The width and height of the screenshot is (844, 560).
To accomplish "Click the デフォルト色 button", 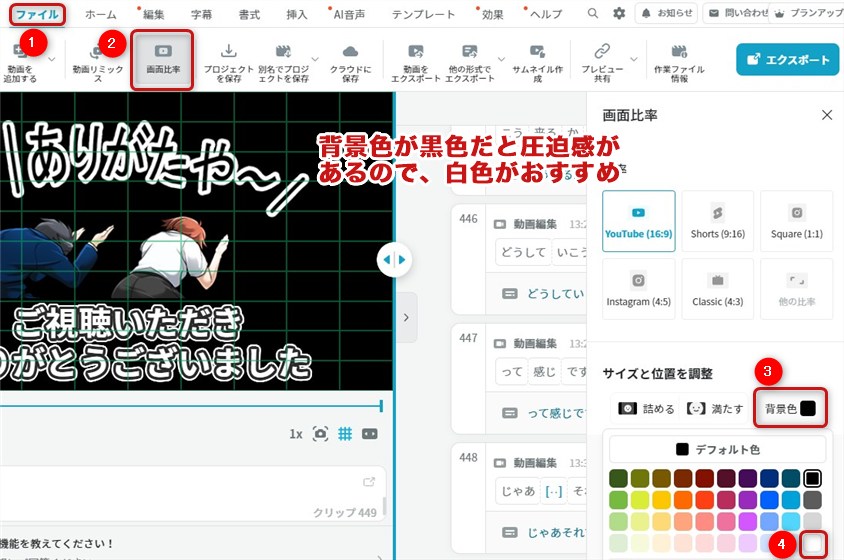I will (717, 449).
